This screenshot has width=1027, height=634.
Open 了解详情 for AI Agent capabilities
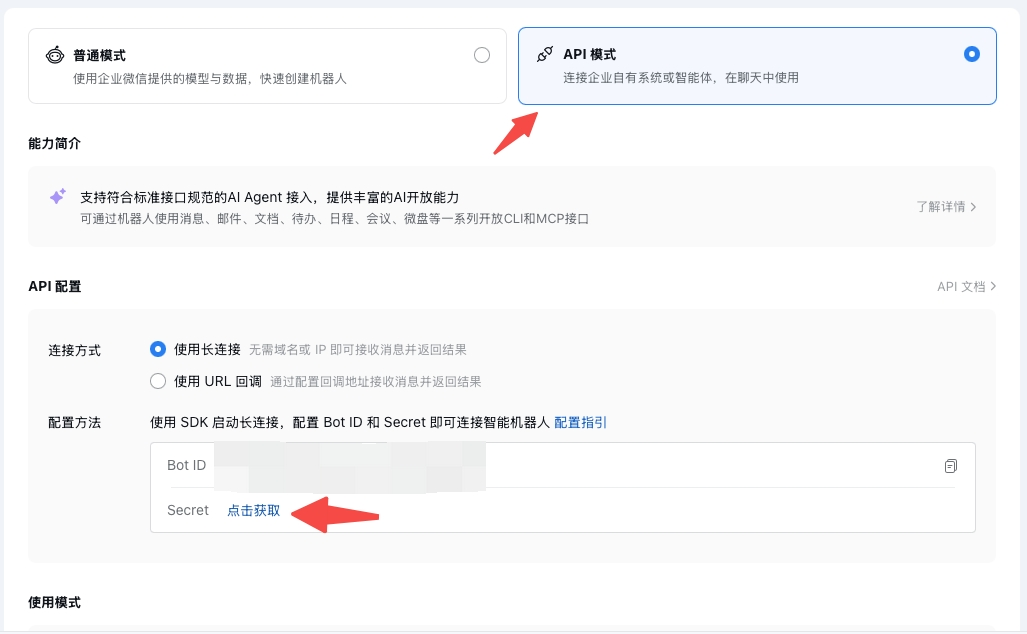click(x=941, y=207)
